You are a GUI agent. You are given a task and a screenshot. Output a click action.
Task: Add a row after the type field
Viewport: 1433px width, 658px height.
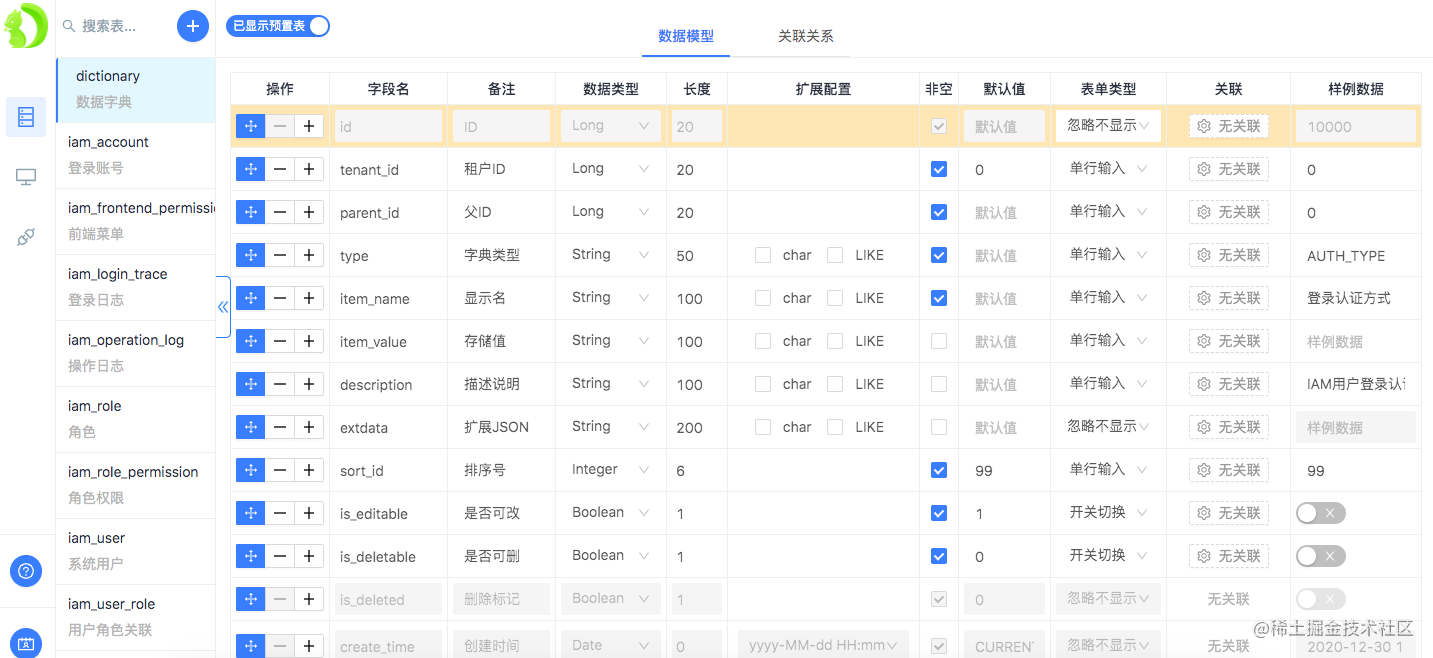(309, 255)
